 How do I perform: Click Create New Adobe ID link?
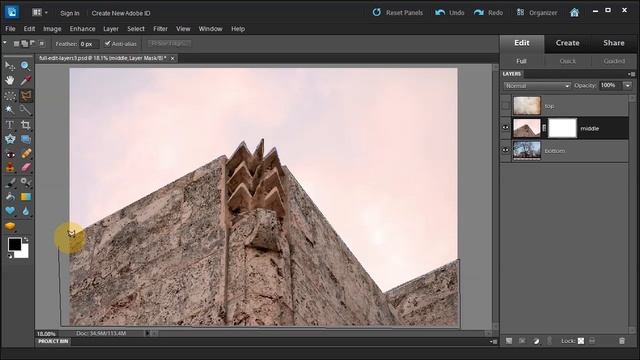click(x=121, y=13)
